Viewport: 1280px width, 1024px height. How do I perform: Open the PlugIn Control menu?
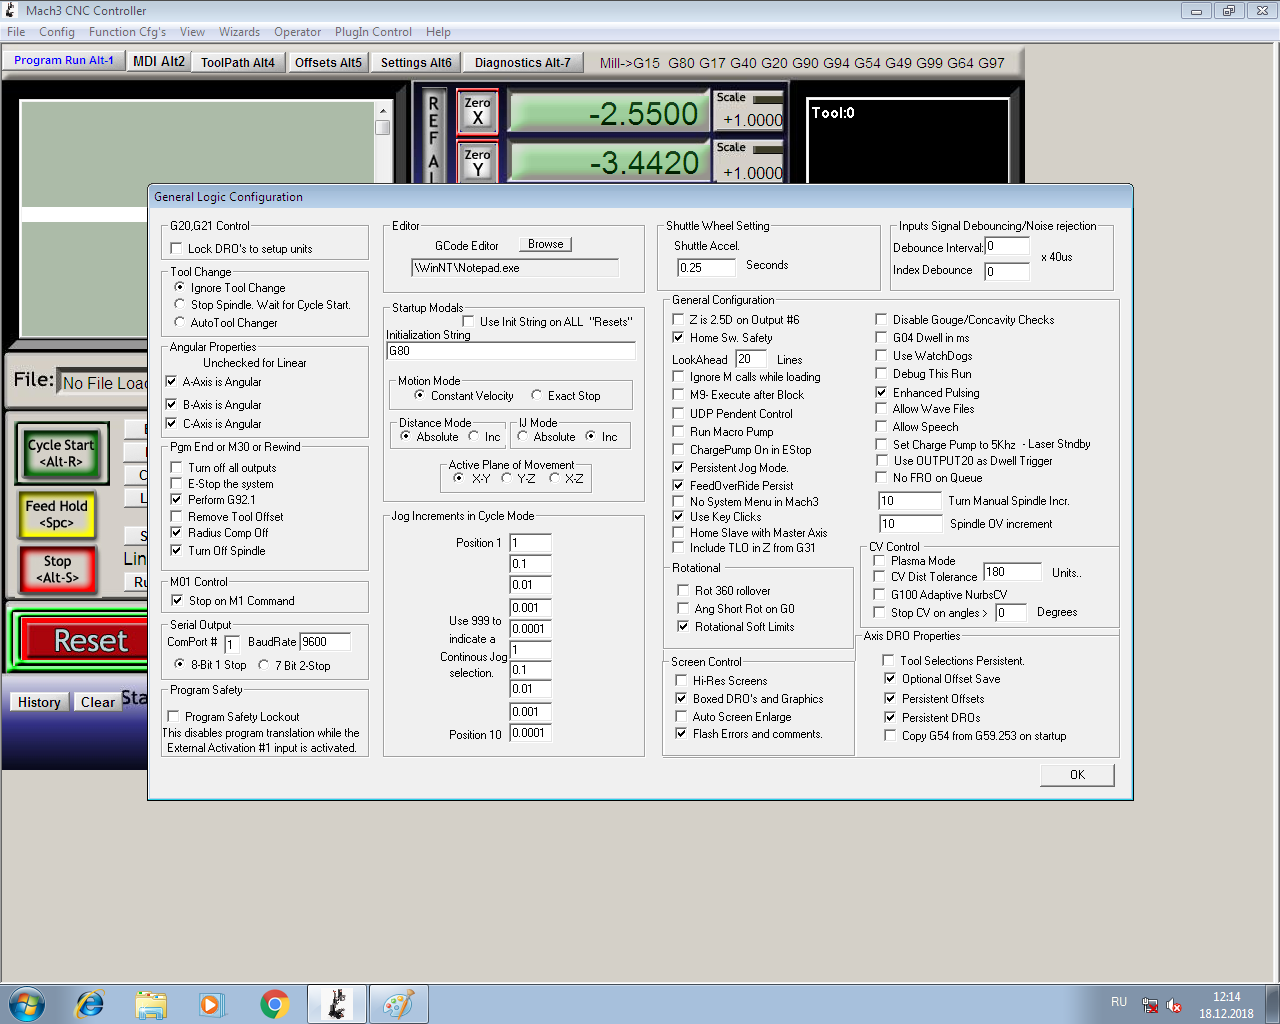(x=373, y=32)
